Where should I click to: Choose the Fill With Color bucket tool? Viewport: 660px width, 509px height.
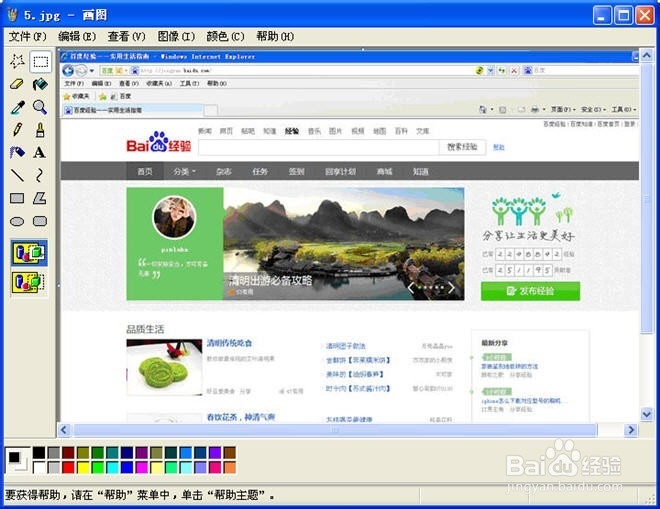(x=40, y=85)
